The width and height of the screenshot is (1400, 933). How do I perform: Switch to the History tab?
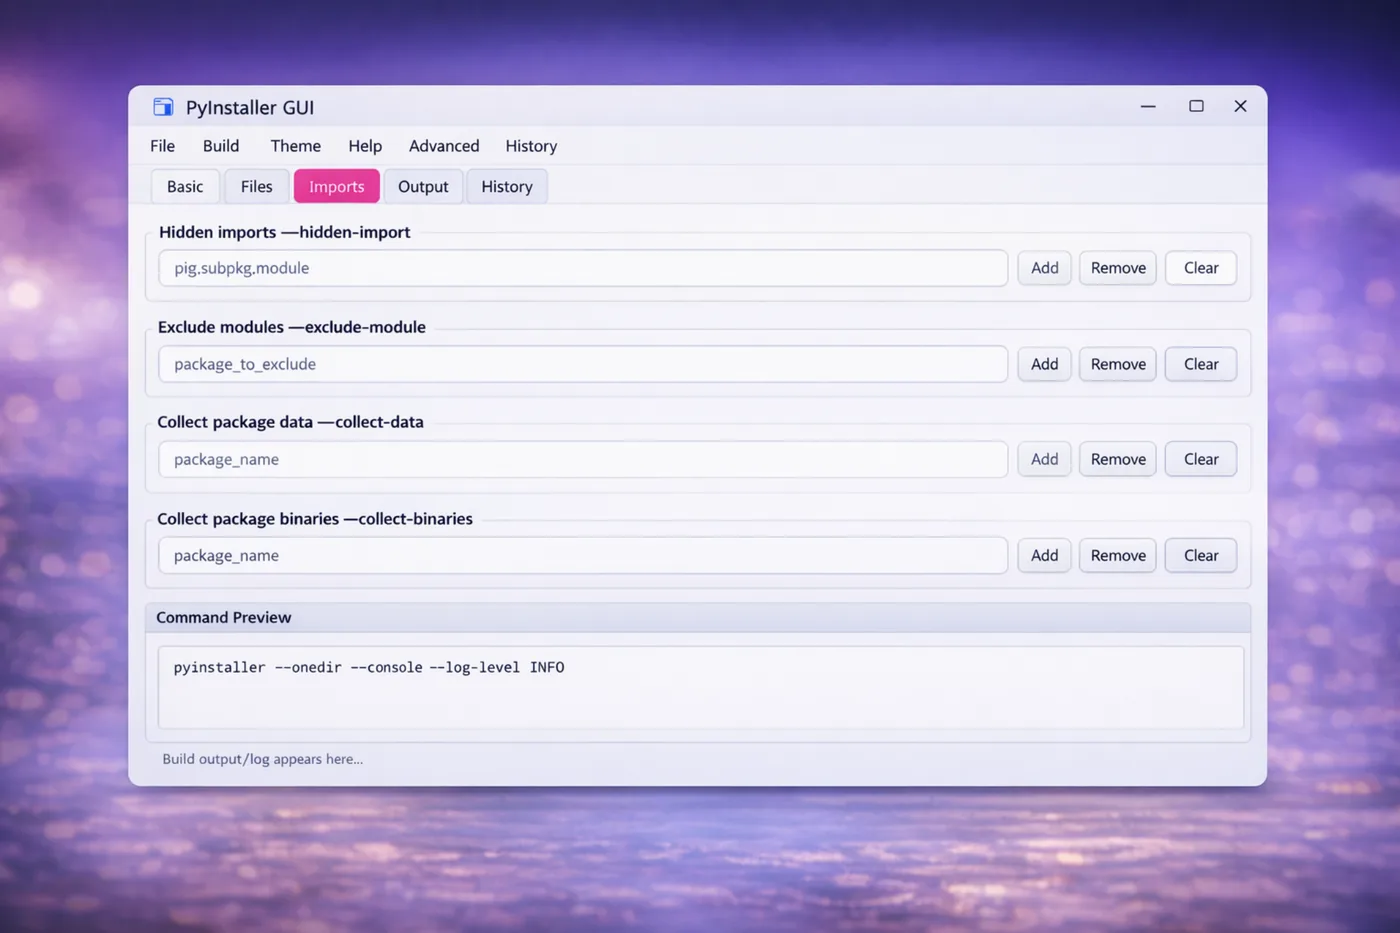(506, 186)
